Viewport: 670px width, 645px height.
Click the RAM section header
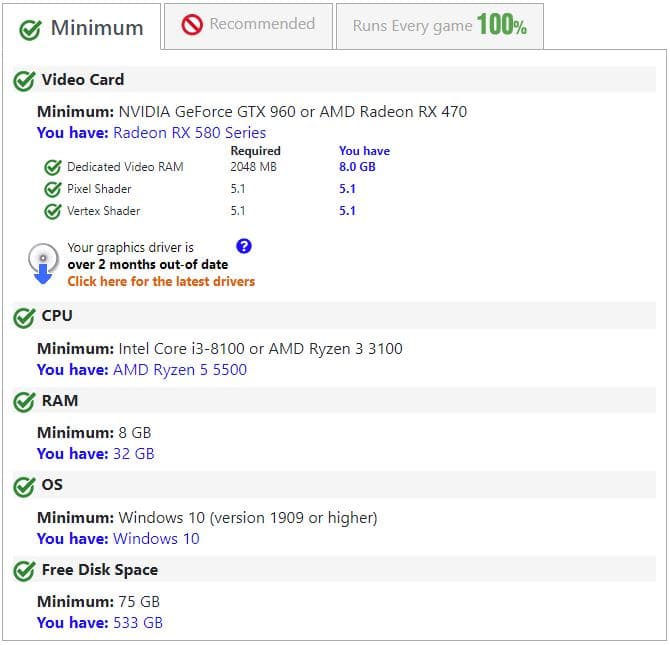click(334, 401)
